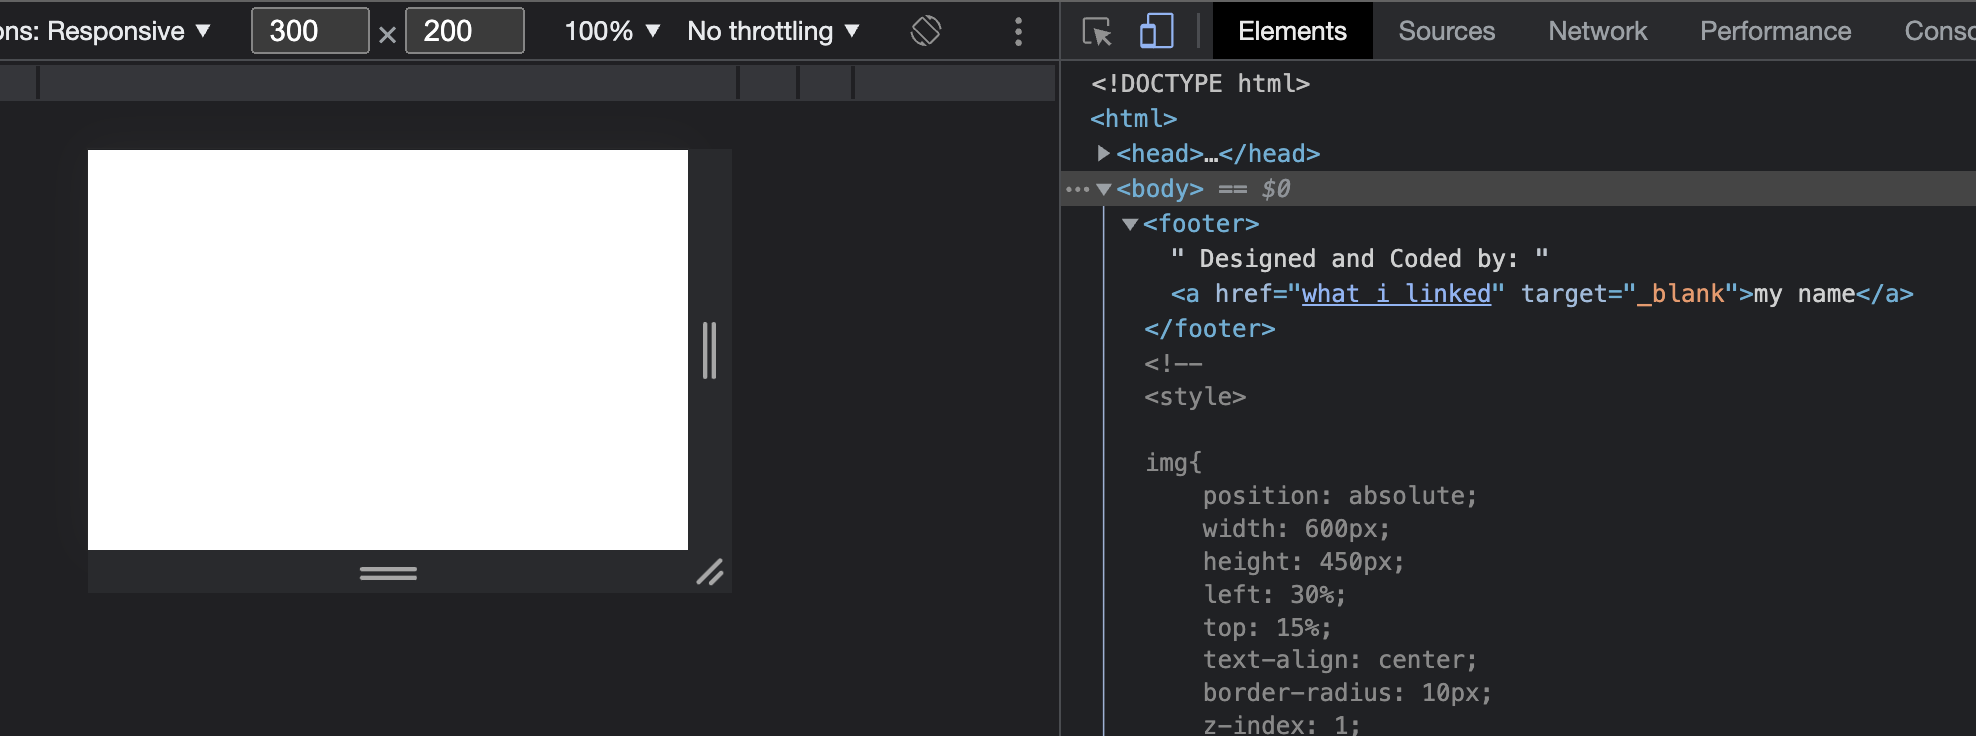
Task: Collapse the footer element node
Action: click(1130, 224)
